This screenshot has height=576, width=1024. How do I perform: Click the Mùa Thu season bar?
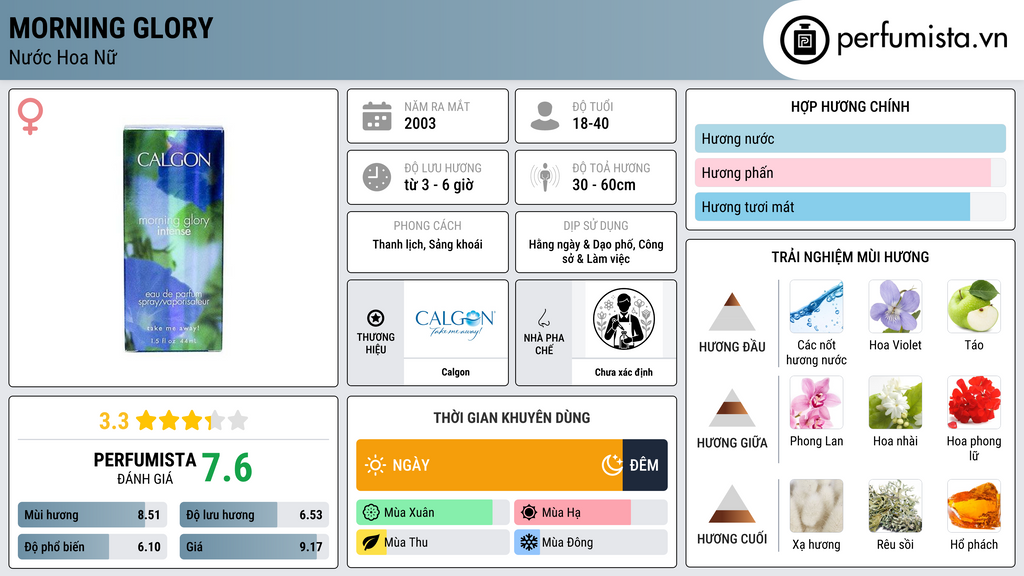432,542
